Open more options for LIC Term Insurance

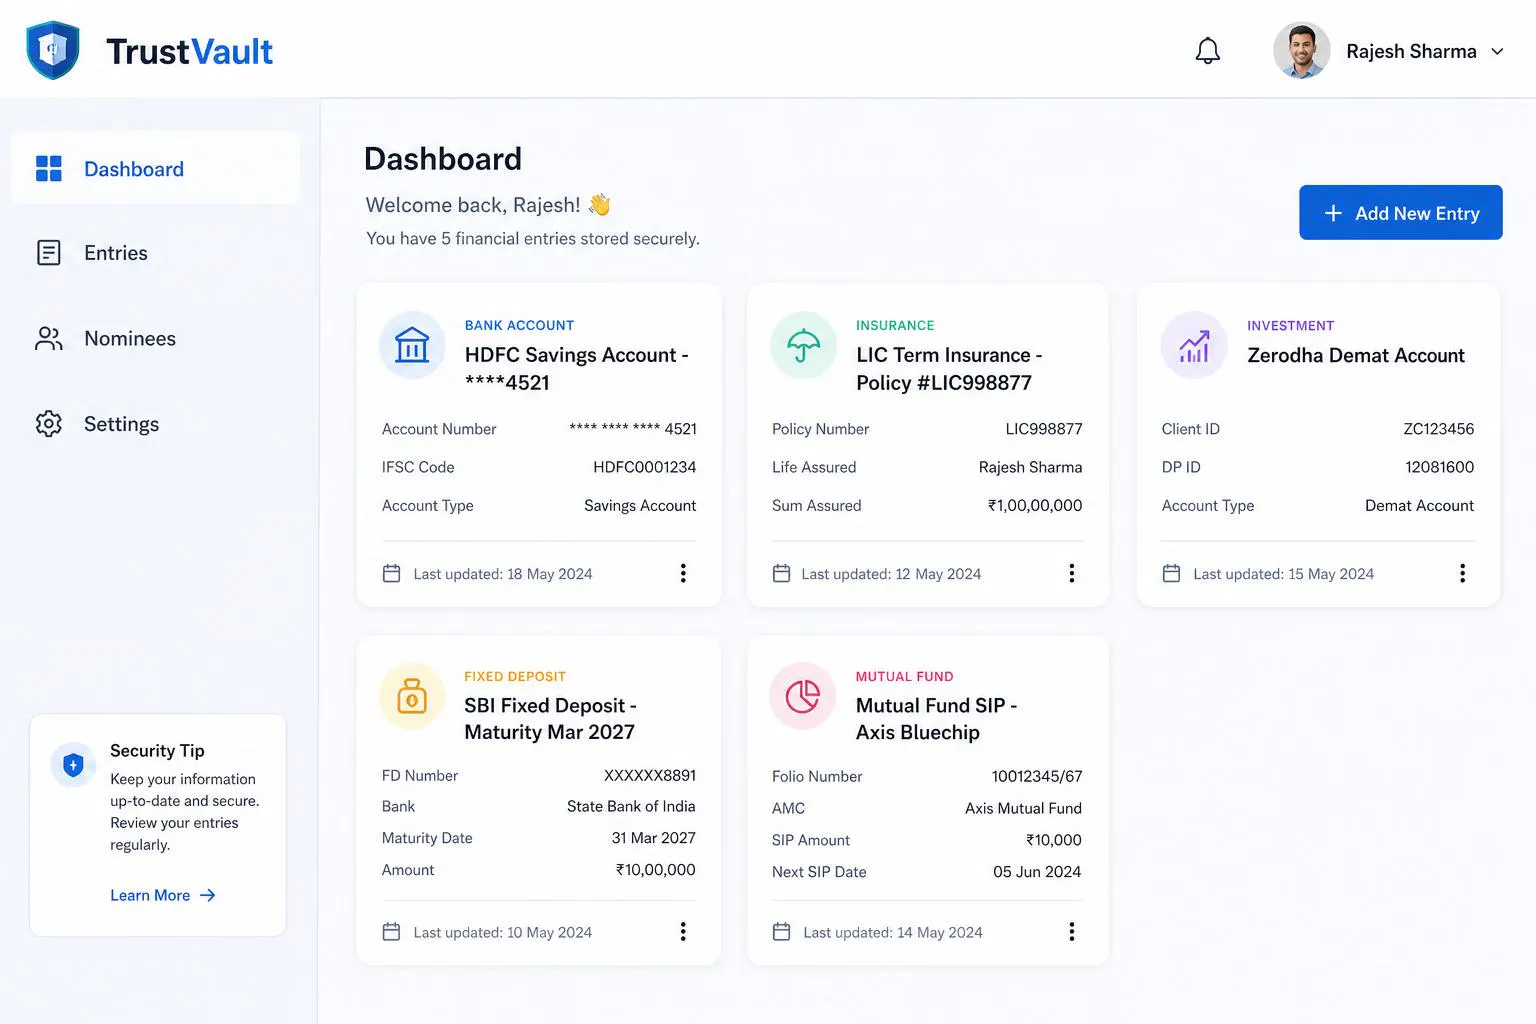tap(1072, 573)
